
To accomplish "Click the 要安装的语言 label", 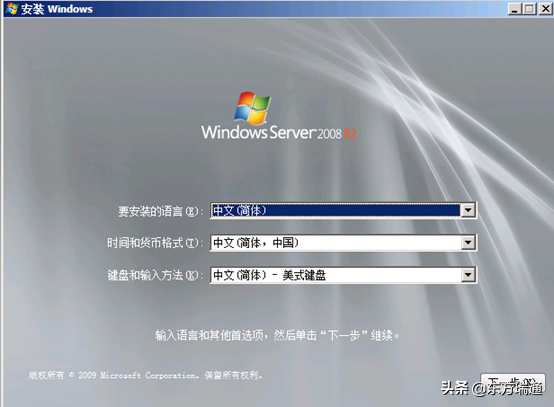I will [161, 211].
